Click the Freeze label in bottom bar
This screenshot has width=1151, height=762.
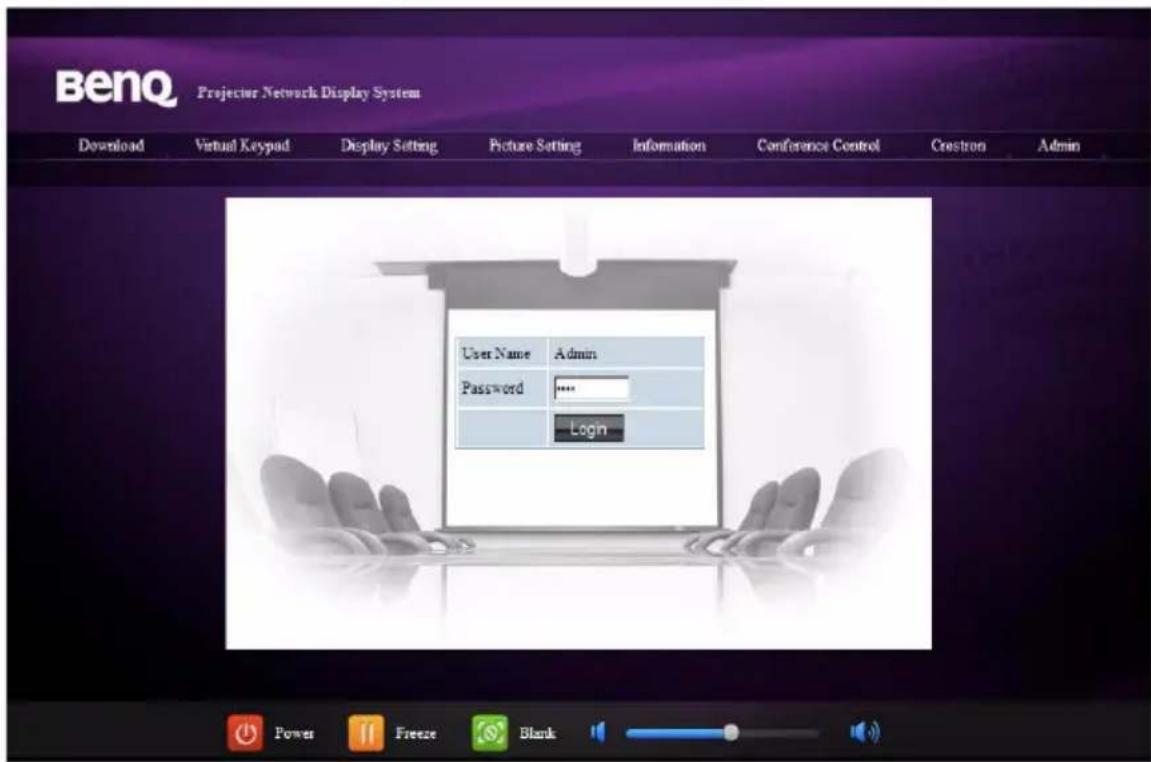(x=415, y=733)
